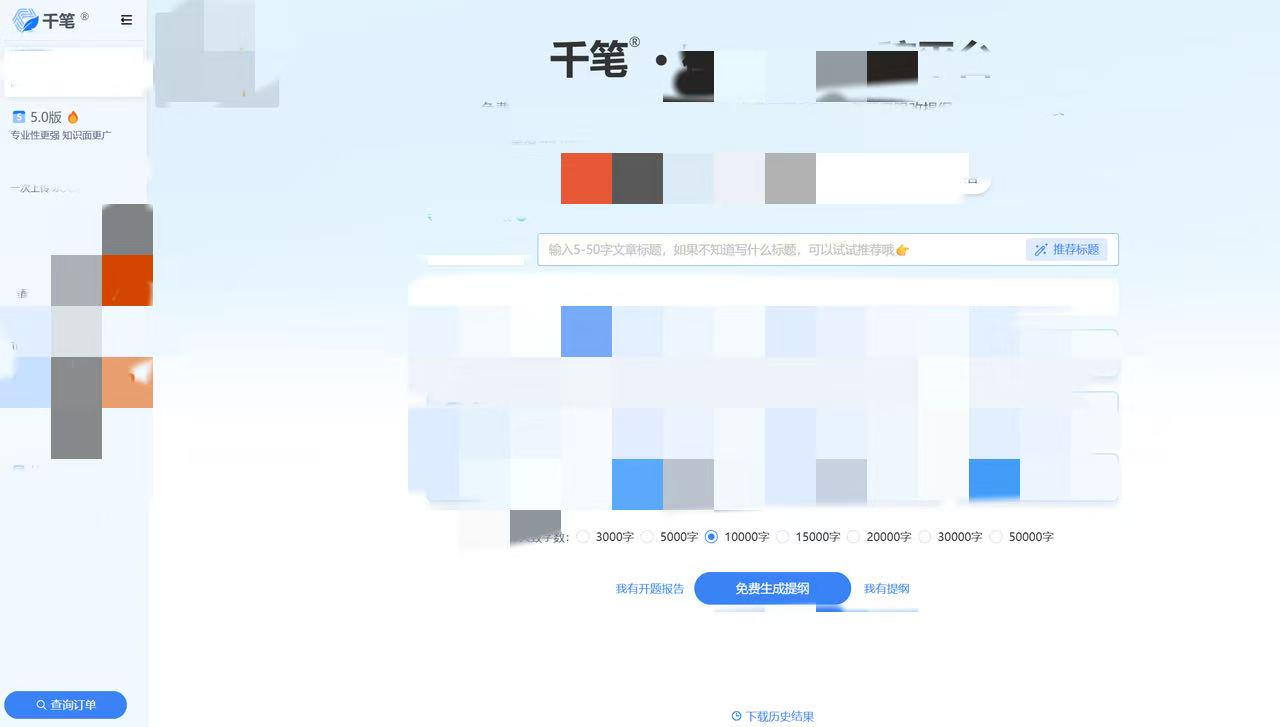
Task: Click the 千笔 logo in the sidebar
Action: (50, 20)
